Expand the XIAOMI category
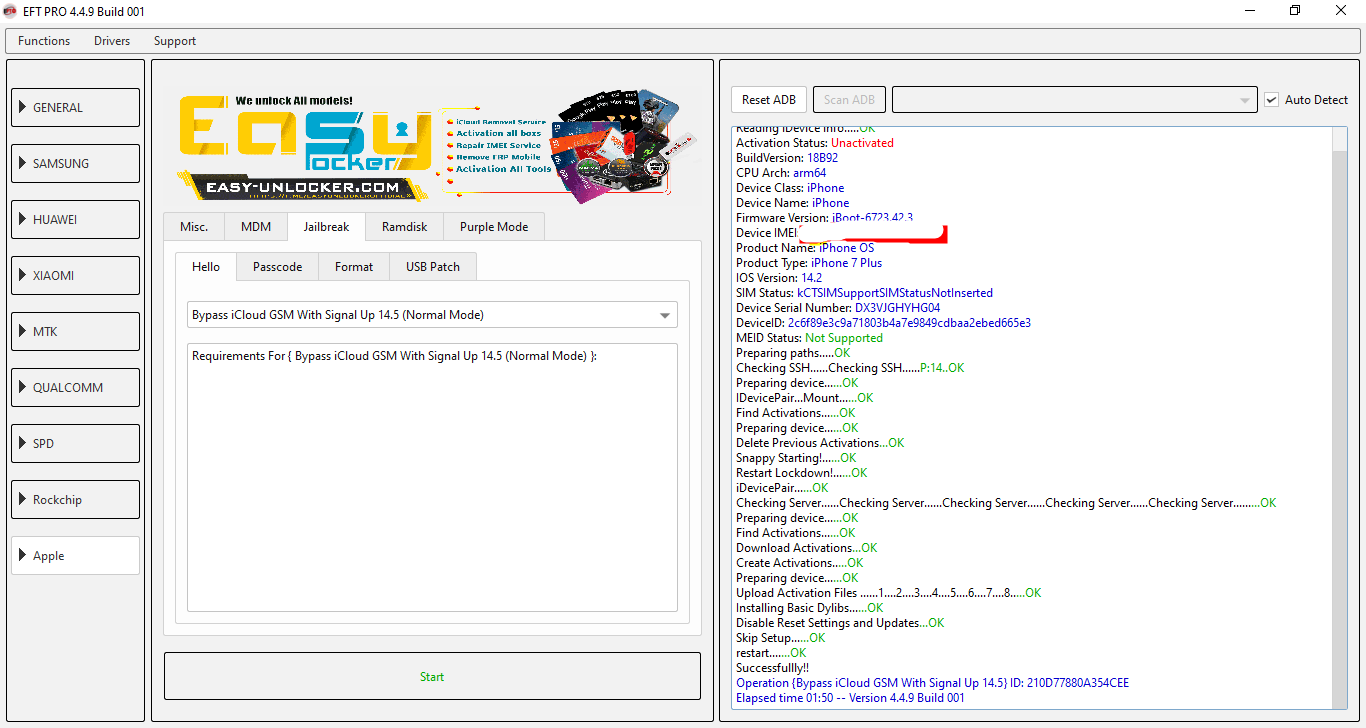Screen dimensions: 1366x728 point(76,276)
